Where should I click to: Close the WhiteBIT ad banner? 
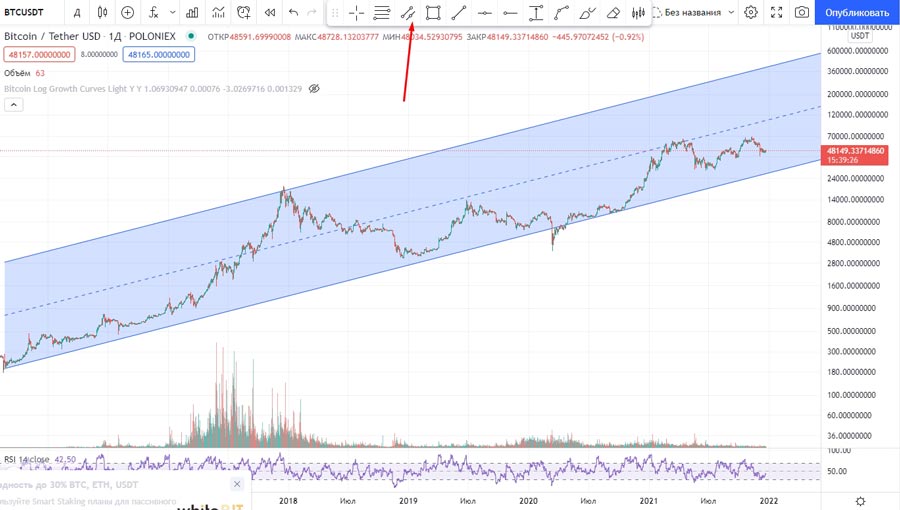[237, 484]
